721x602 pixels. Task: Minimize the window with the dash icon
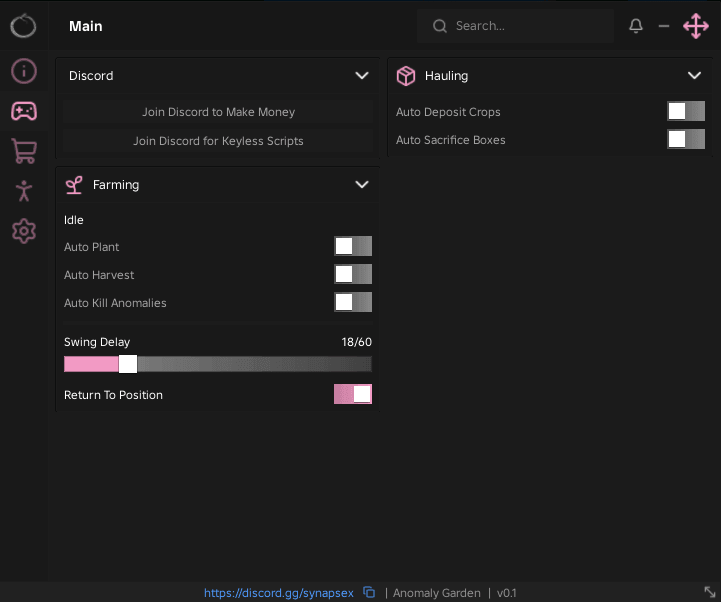(664, 26)
